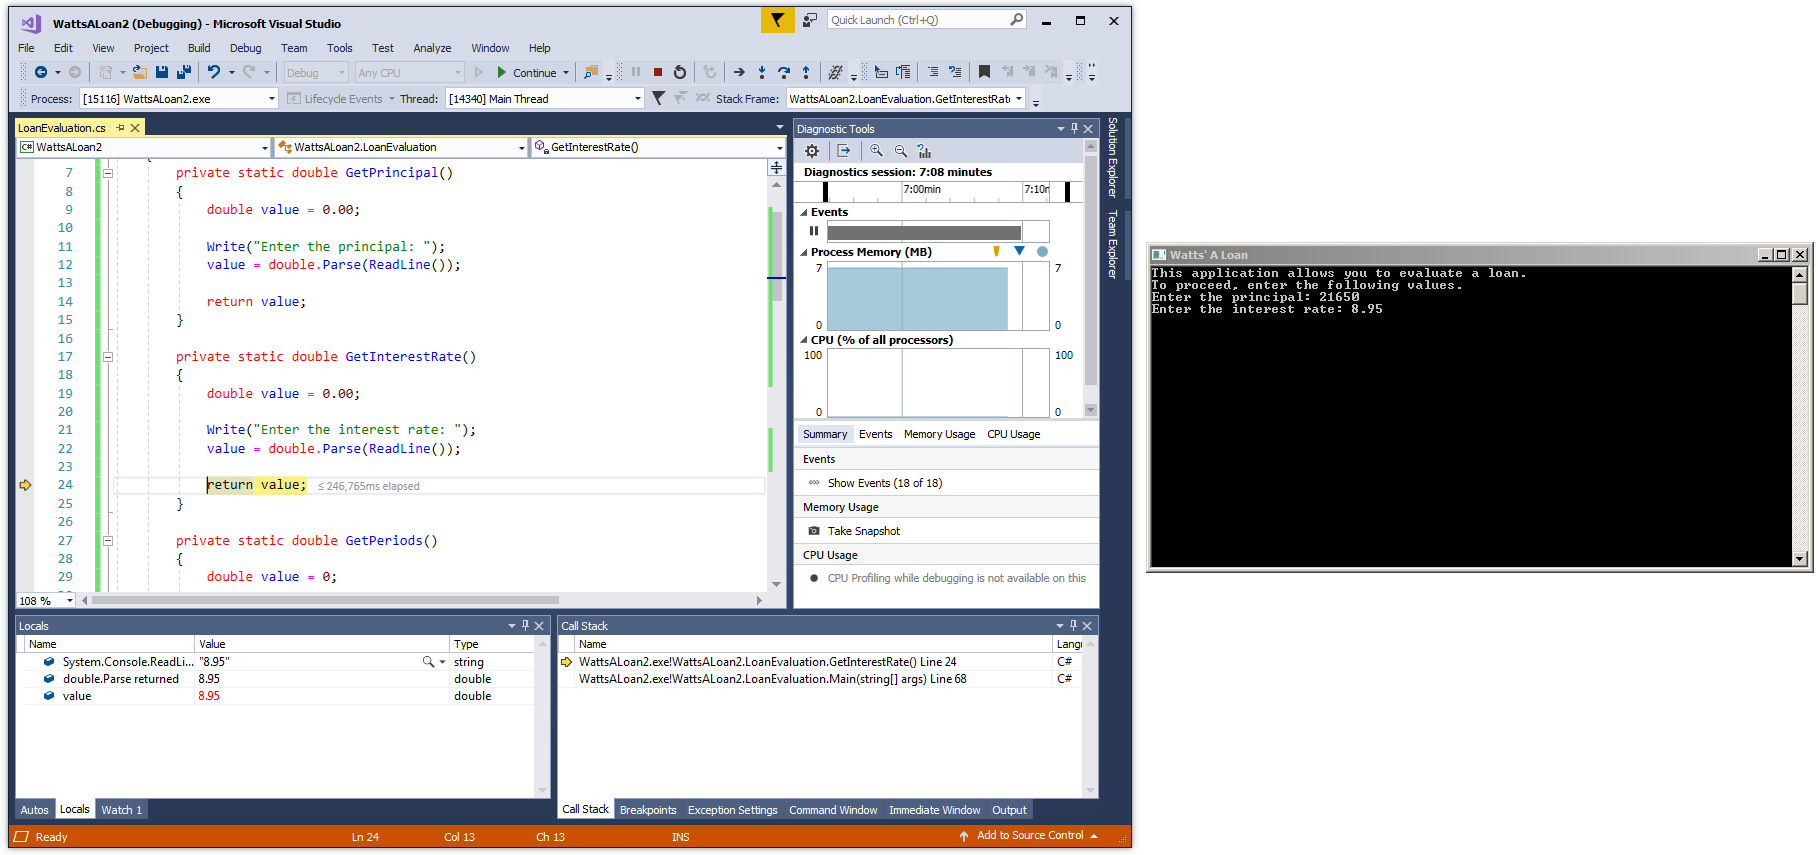Screen dimensions: 1818x855
Task: Click the Diagnostic Tools output window icon
Action: 844,151
